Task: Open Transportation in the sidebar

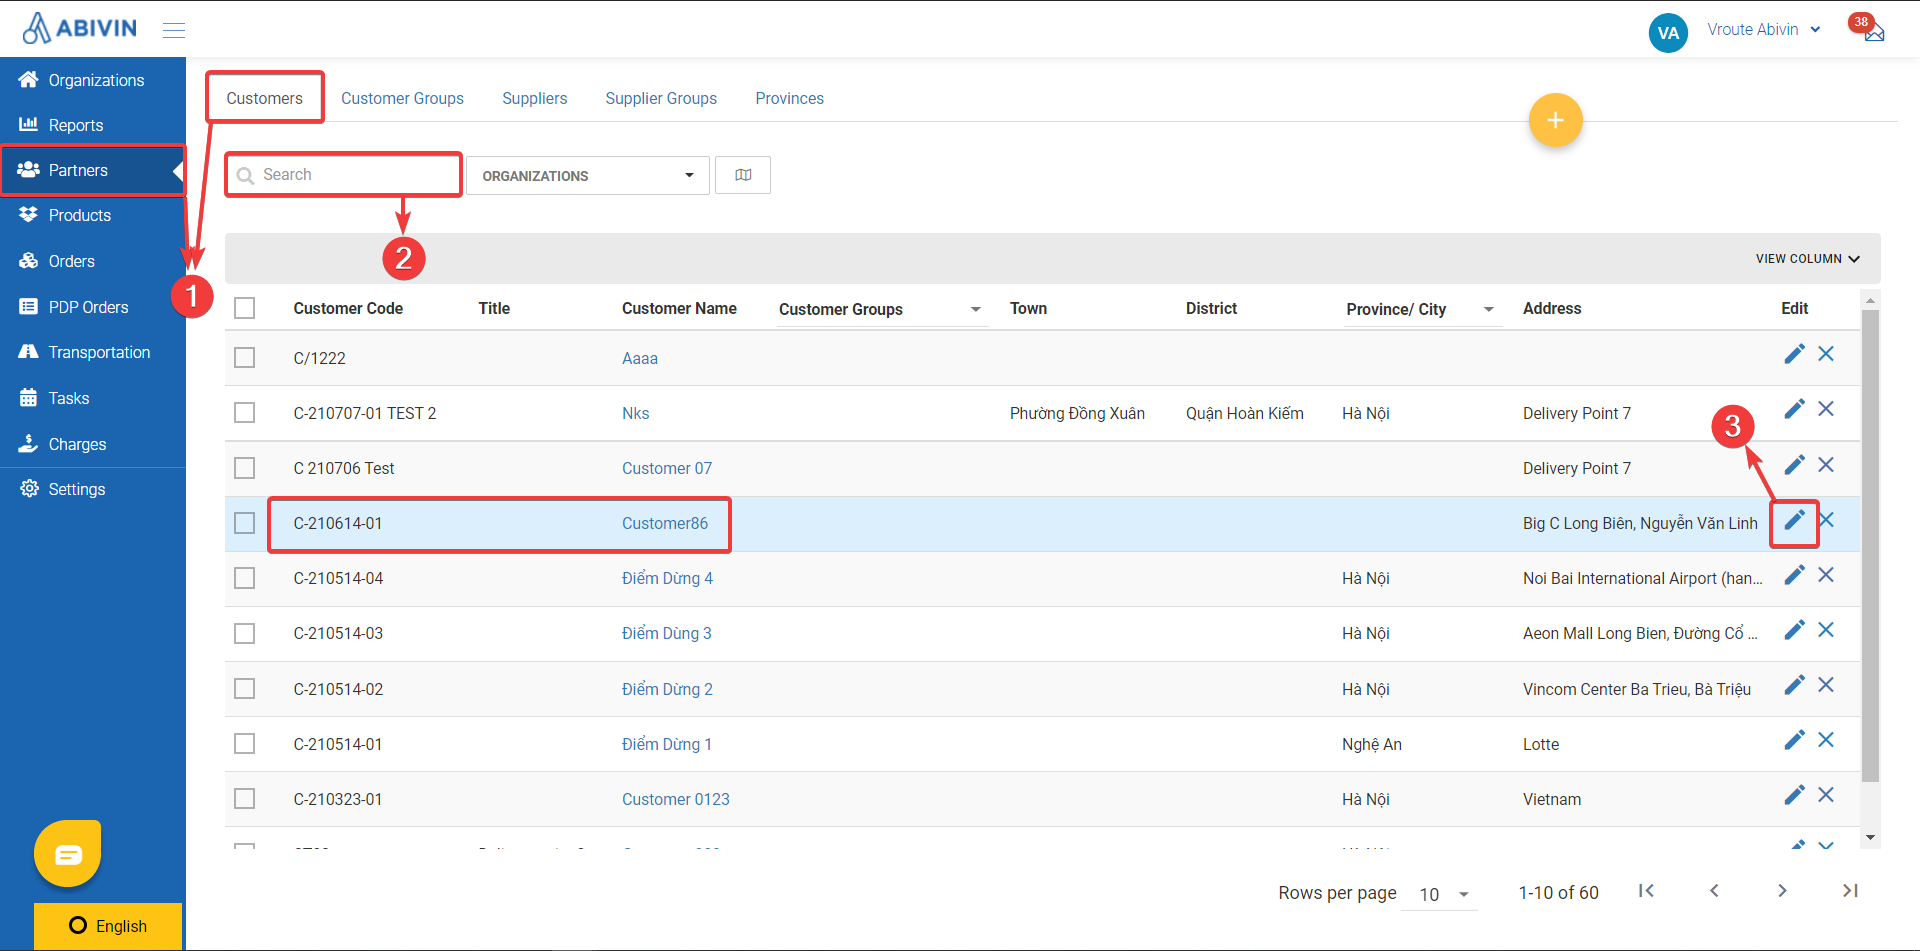Action: (93, 352)
